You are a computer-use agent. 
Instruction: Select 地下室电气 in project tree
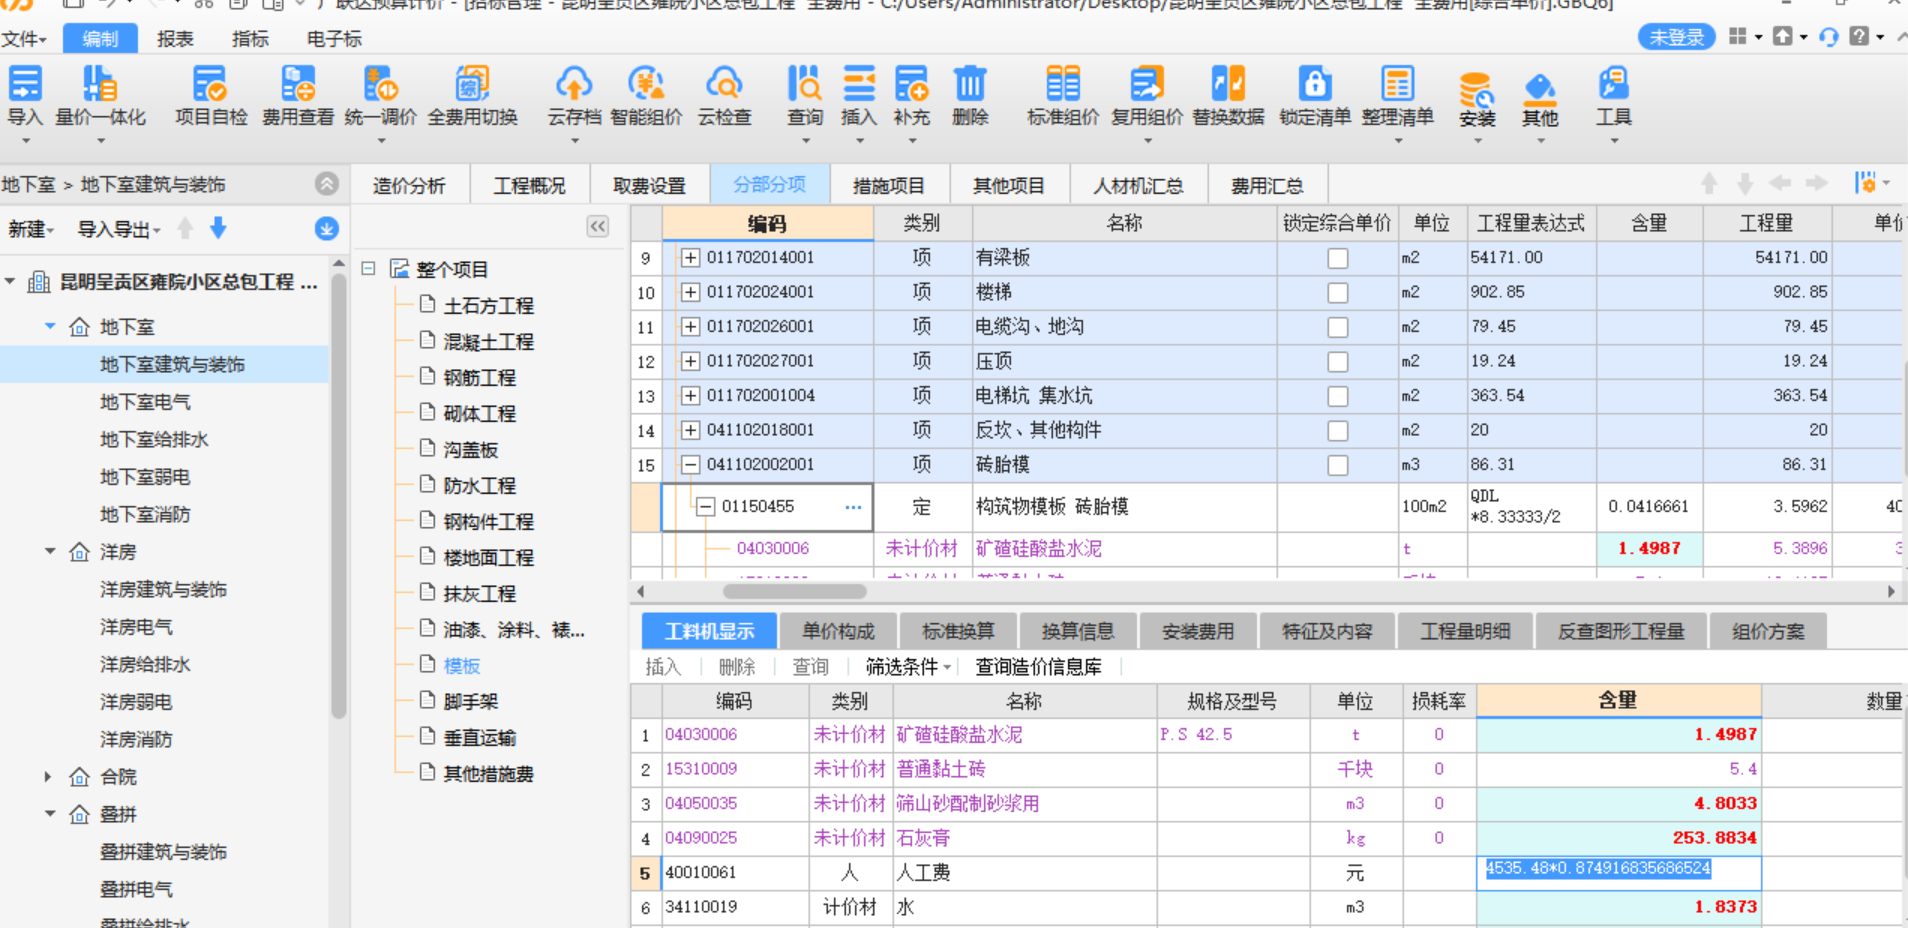(145, 402)
